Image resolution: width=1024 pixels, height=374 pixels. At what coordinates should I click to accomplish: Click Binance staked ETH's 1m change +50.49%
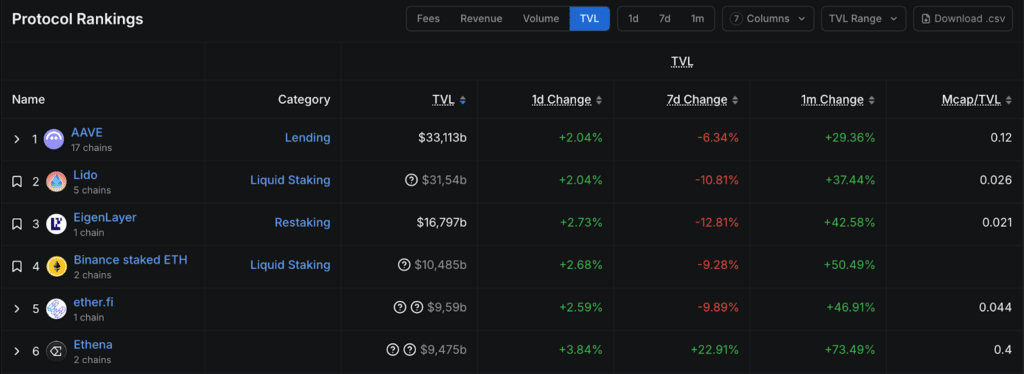[850, 265]
